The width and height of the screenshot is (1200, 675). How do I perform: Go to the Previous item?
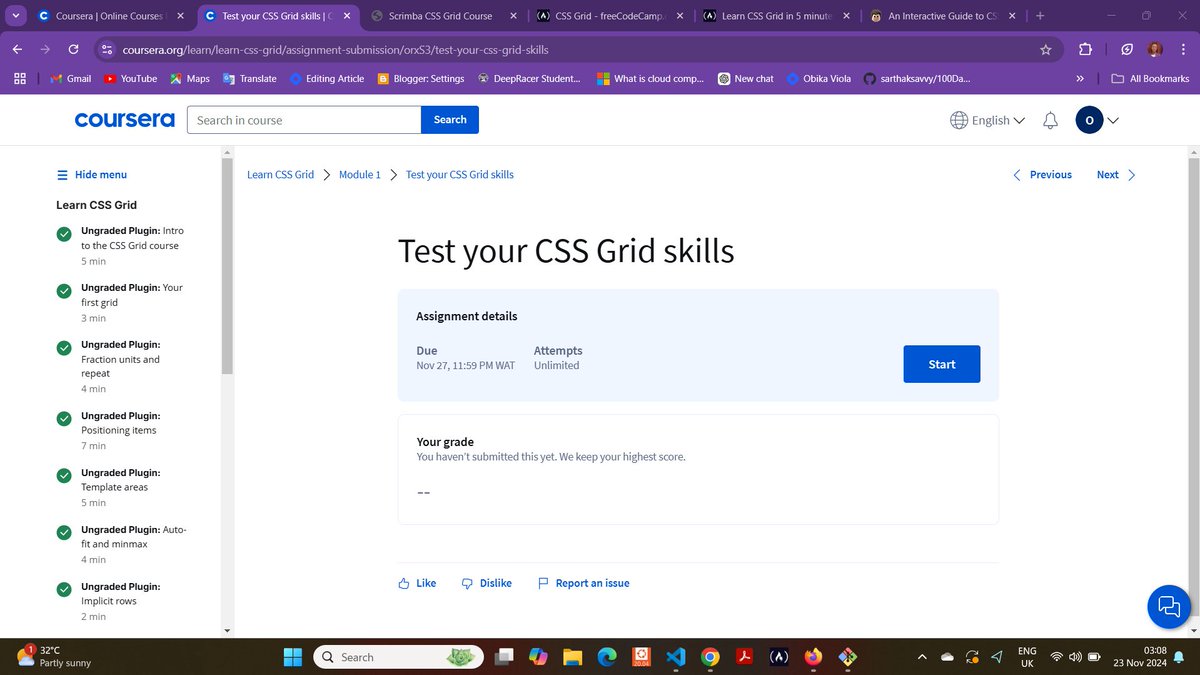(x=1042, y=174)
